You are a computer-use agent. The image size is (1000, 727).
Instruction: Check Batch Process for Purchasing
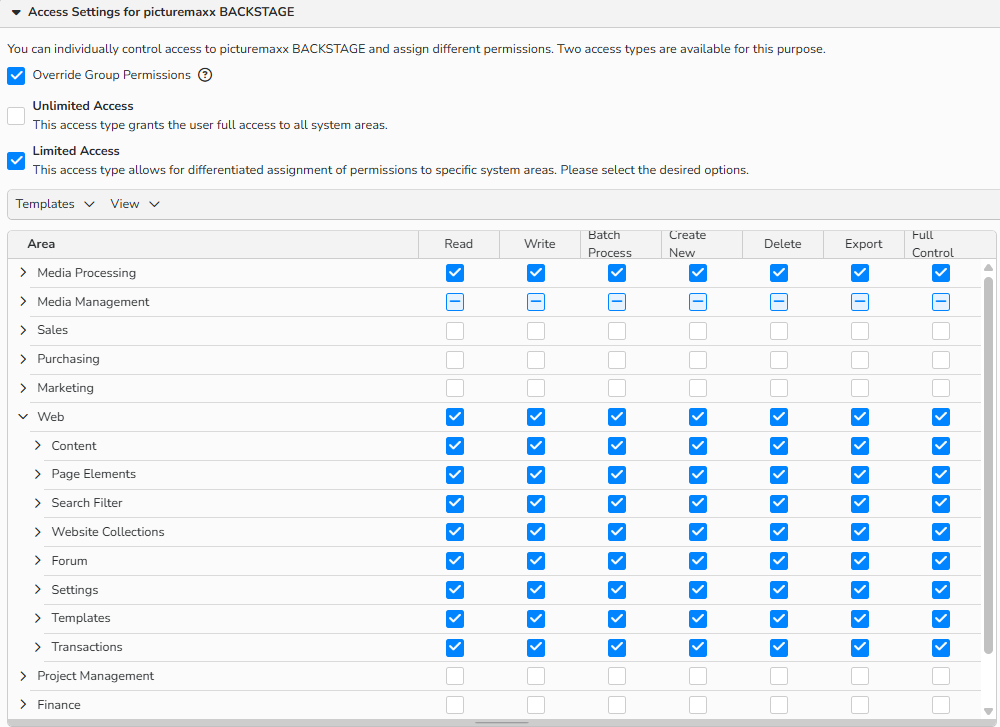617,360
